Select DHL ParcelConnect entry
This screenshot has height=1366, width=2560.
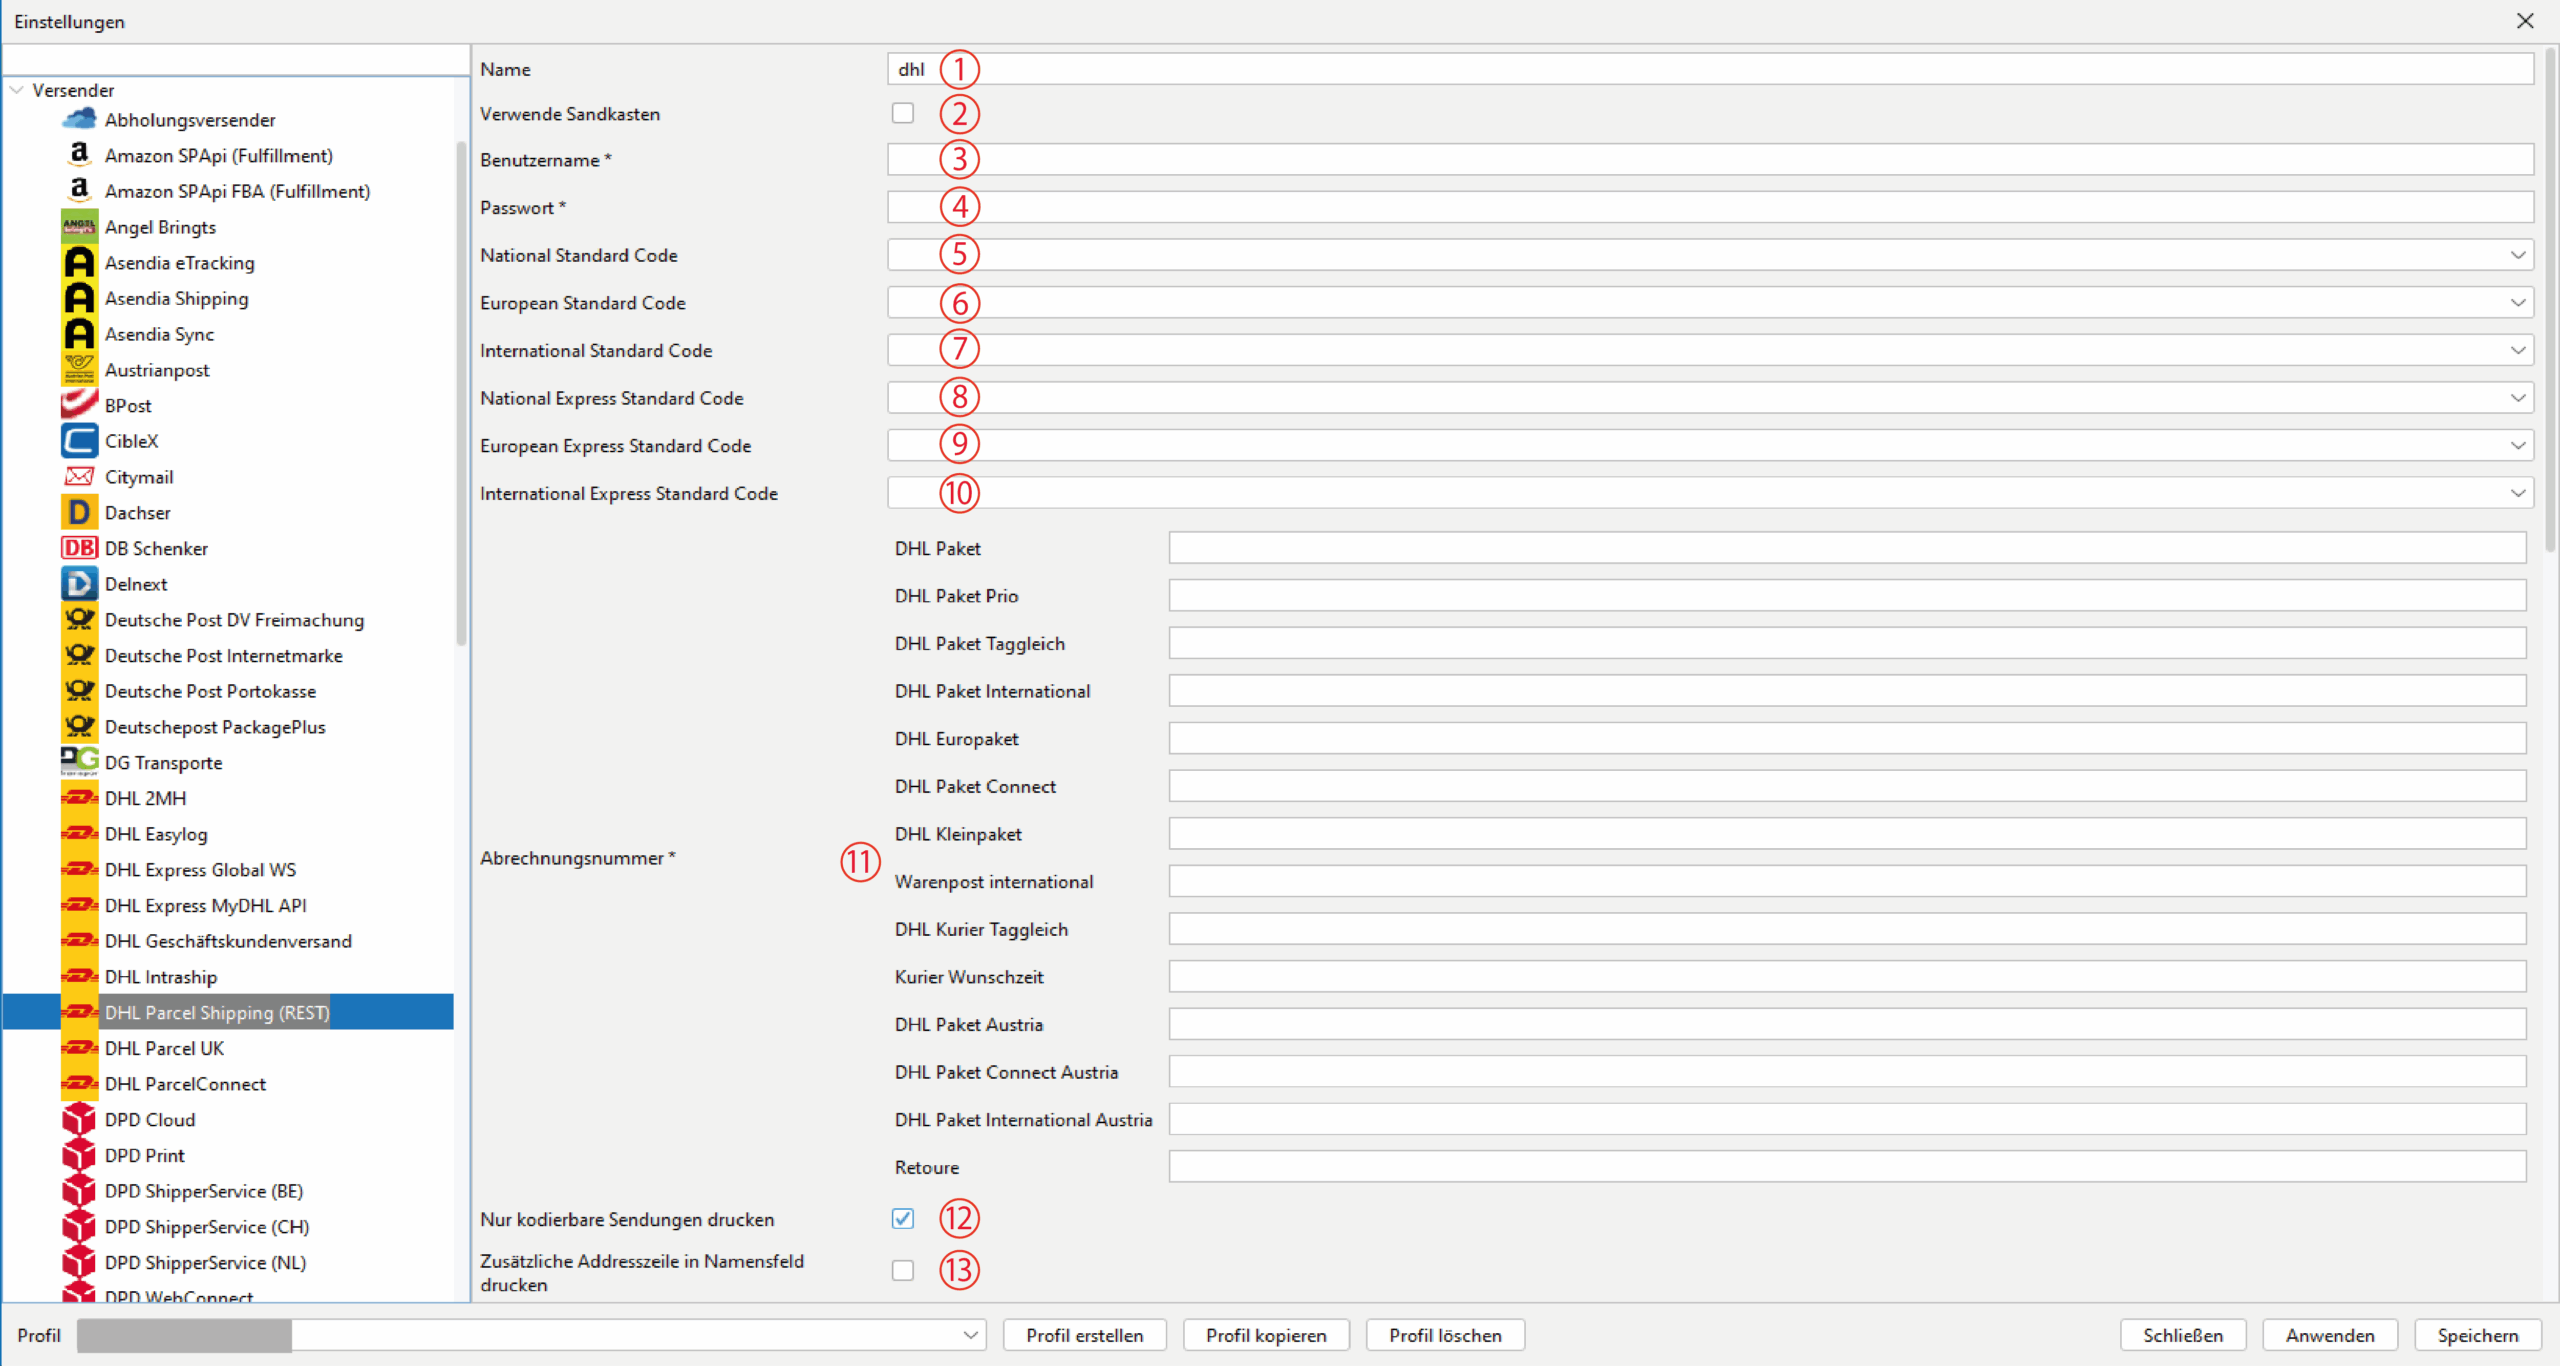[x=186, y=1084]
